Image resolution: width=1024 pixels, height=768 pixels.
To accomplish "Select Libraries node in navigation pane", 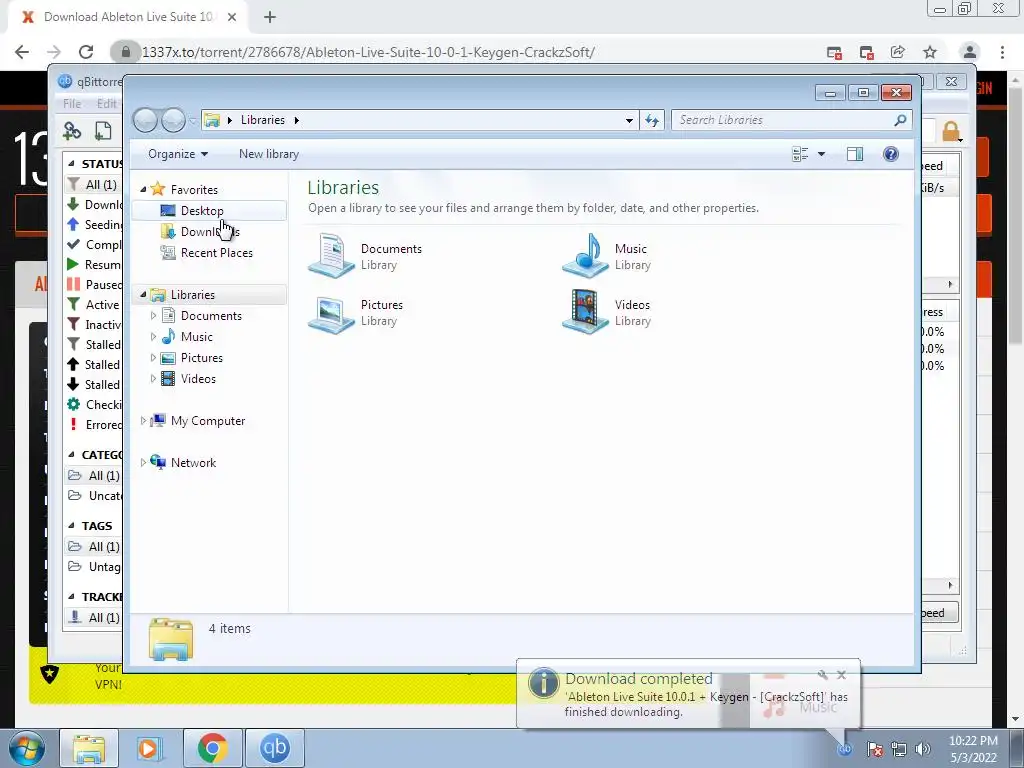I will [x=192, y=295].
